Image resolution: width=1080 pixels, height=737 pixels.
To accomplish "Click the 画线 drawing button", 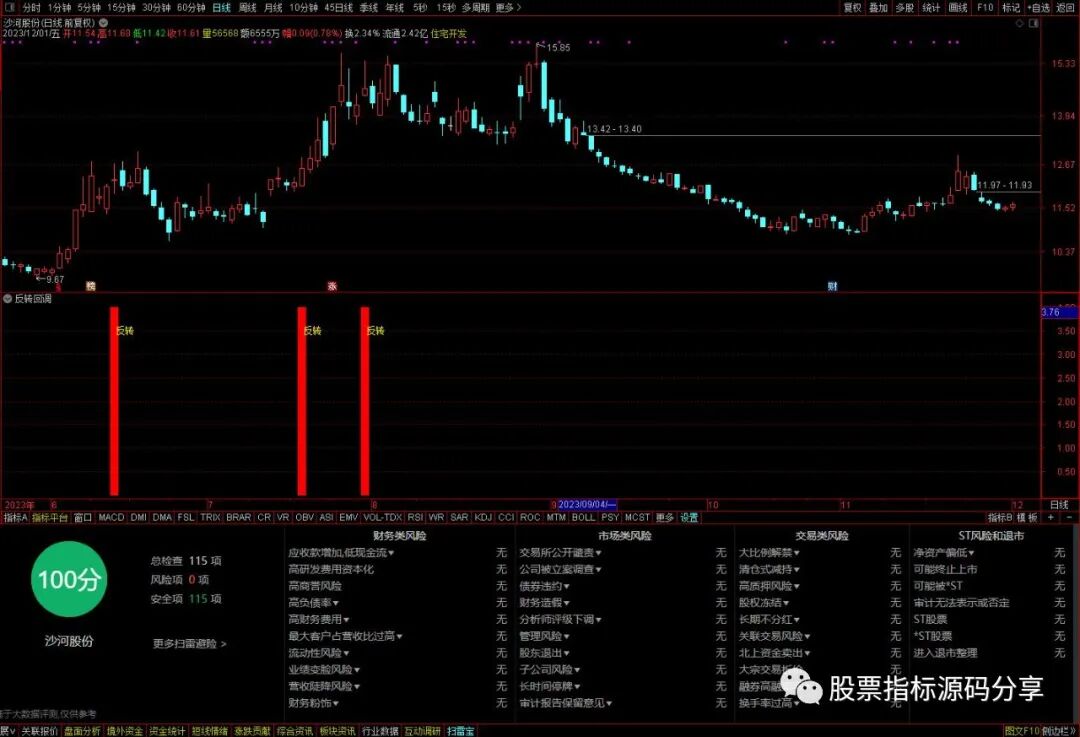I will coord(958,8).
